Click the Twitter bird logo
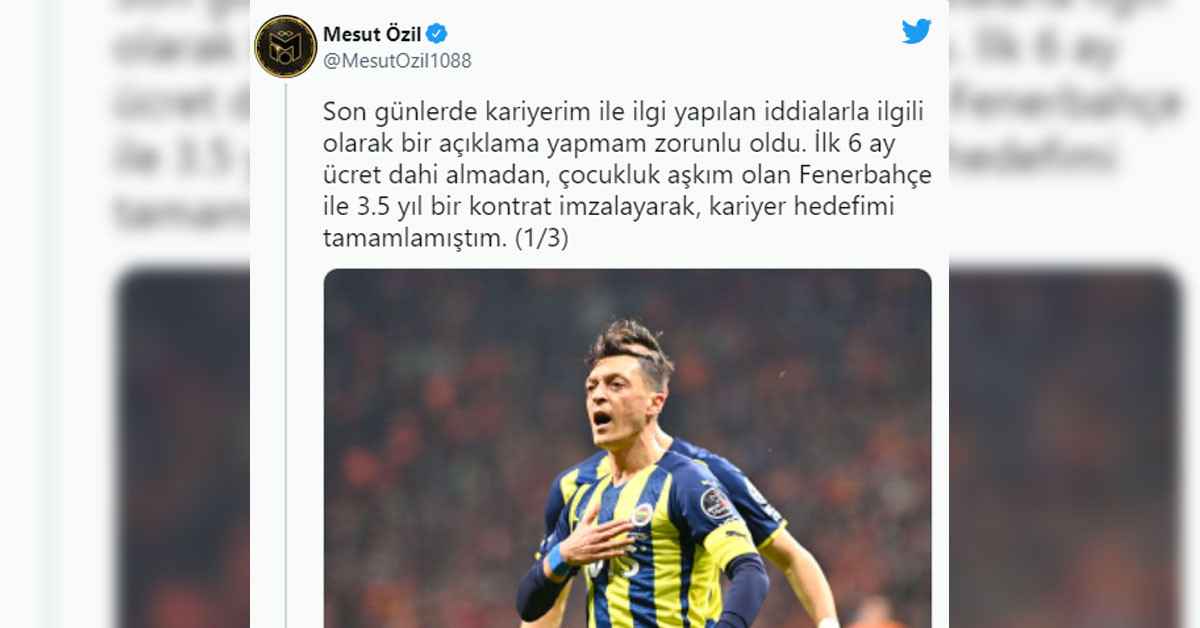1200x628 pixels. [x=916, y=31]
